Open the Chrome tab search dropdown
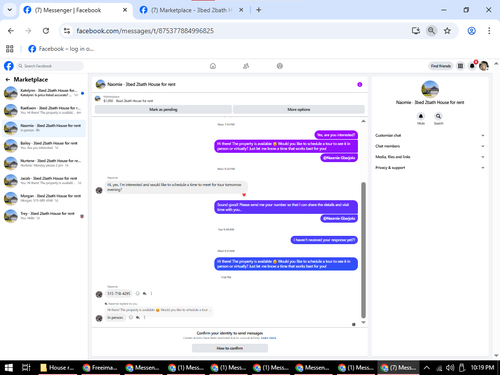 [x=10, y=10]
